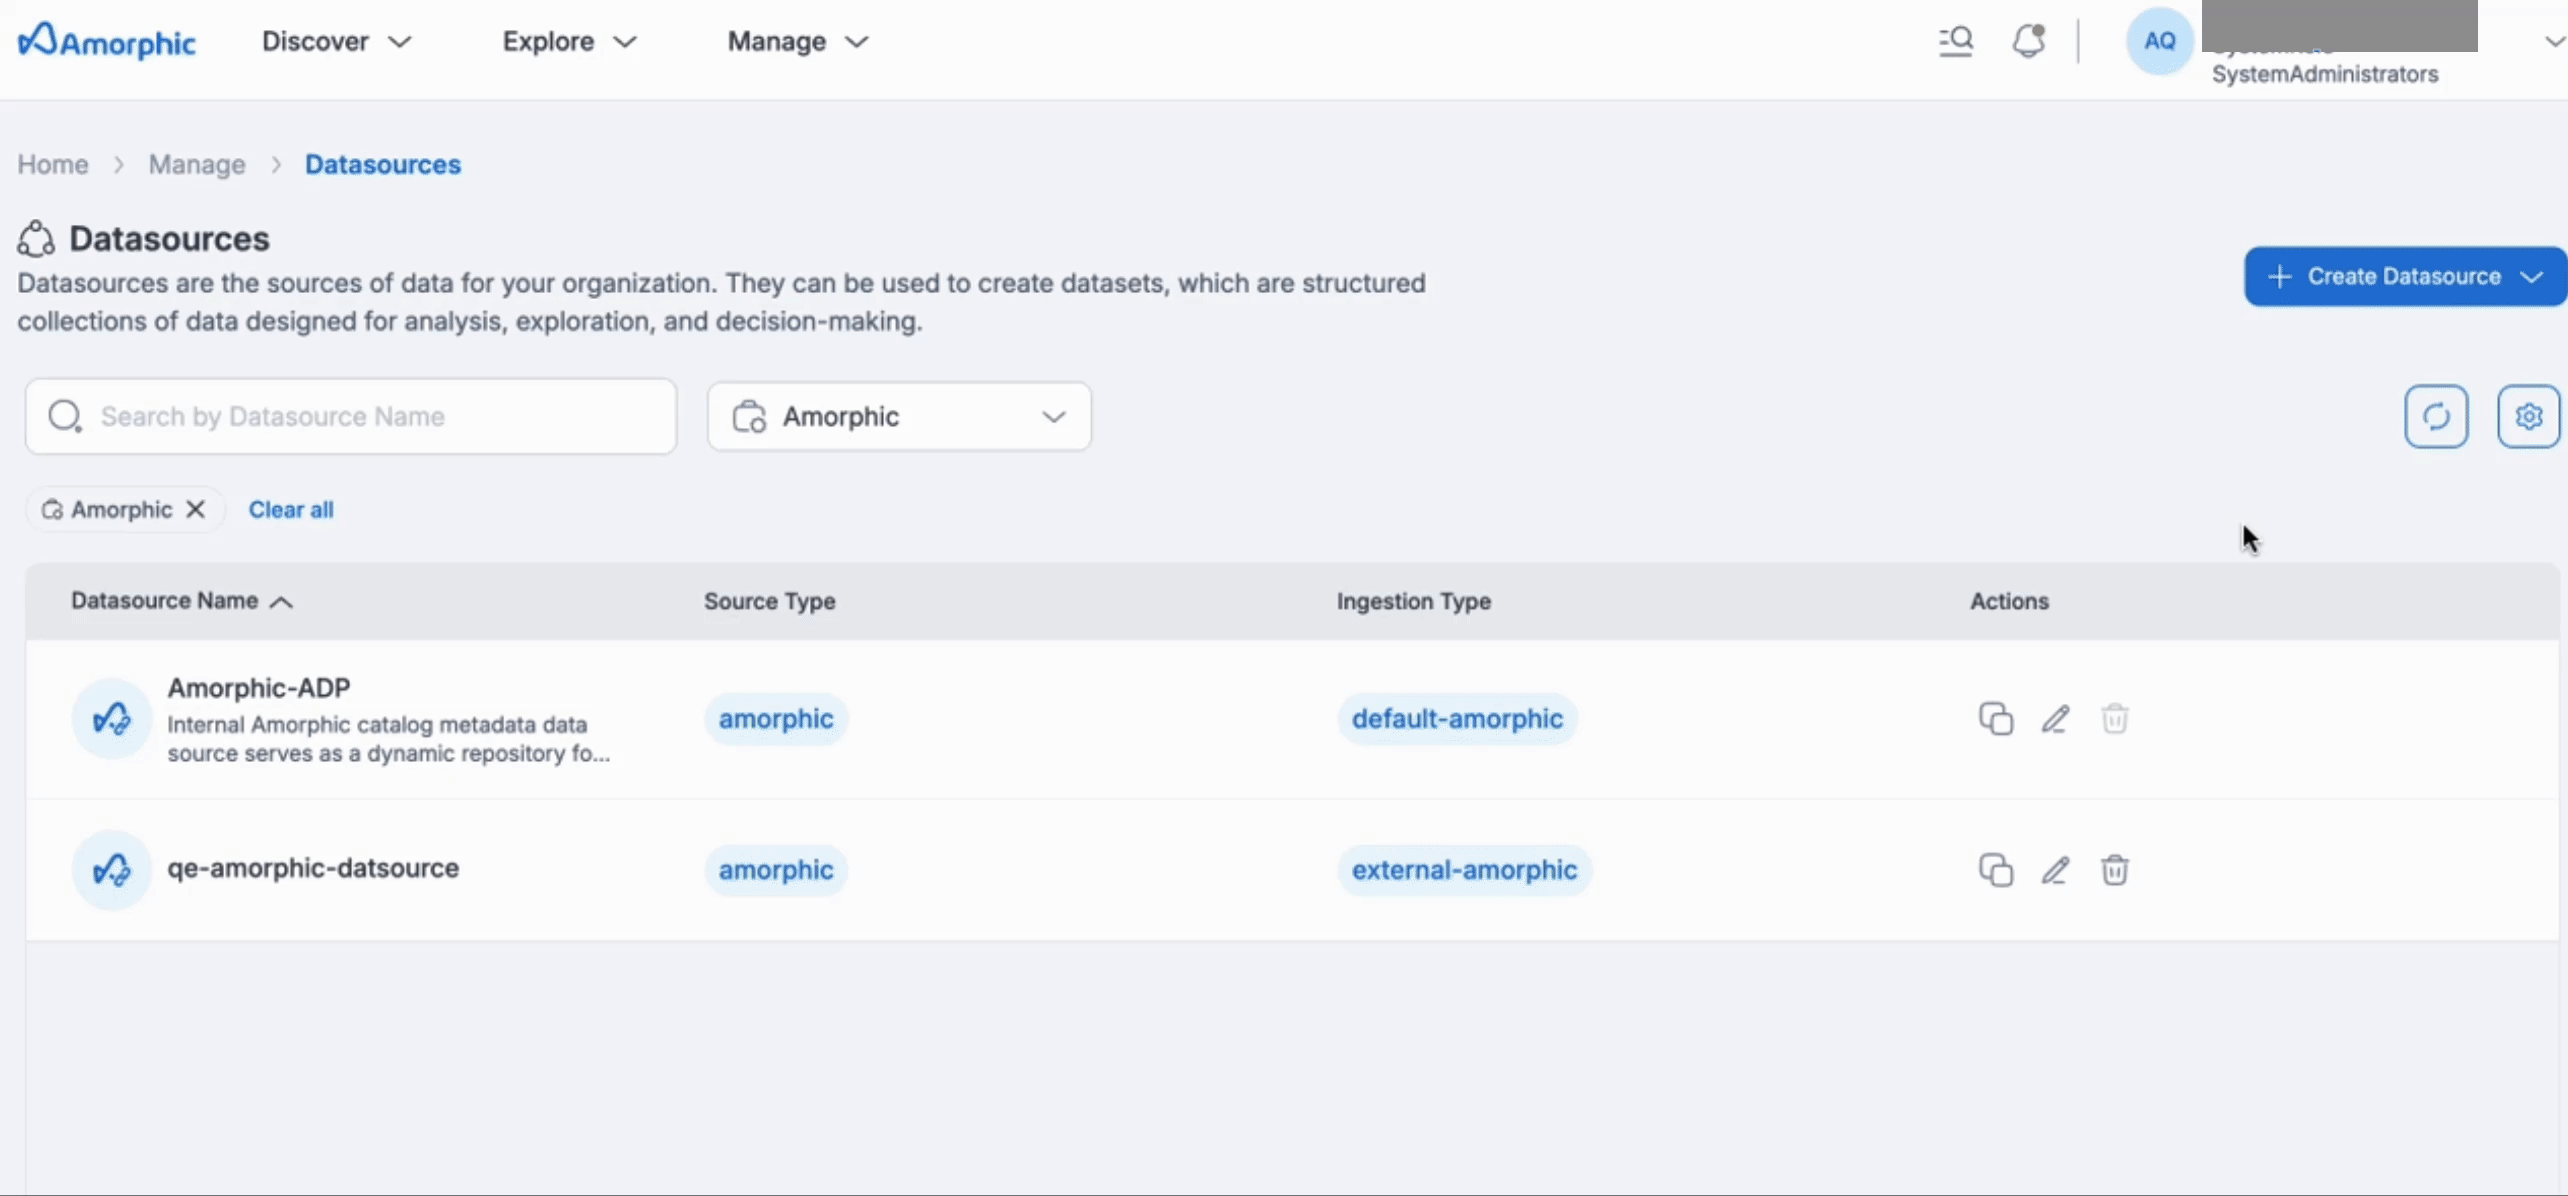
Task: Click the Amorphic logo in header
Action: [107, 41]
